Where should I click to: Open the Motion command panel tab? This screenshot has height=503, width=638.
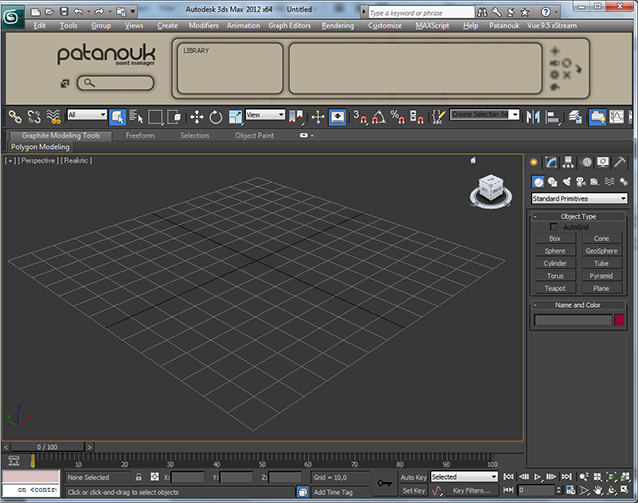(586, 162)
